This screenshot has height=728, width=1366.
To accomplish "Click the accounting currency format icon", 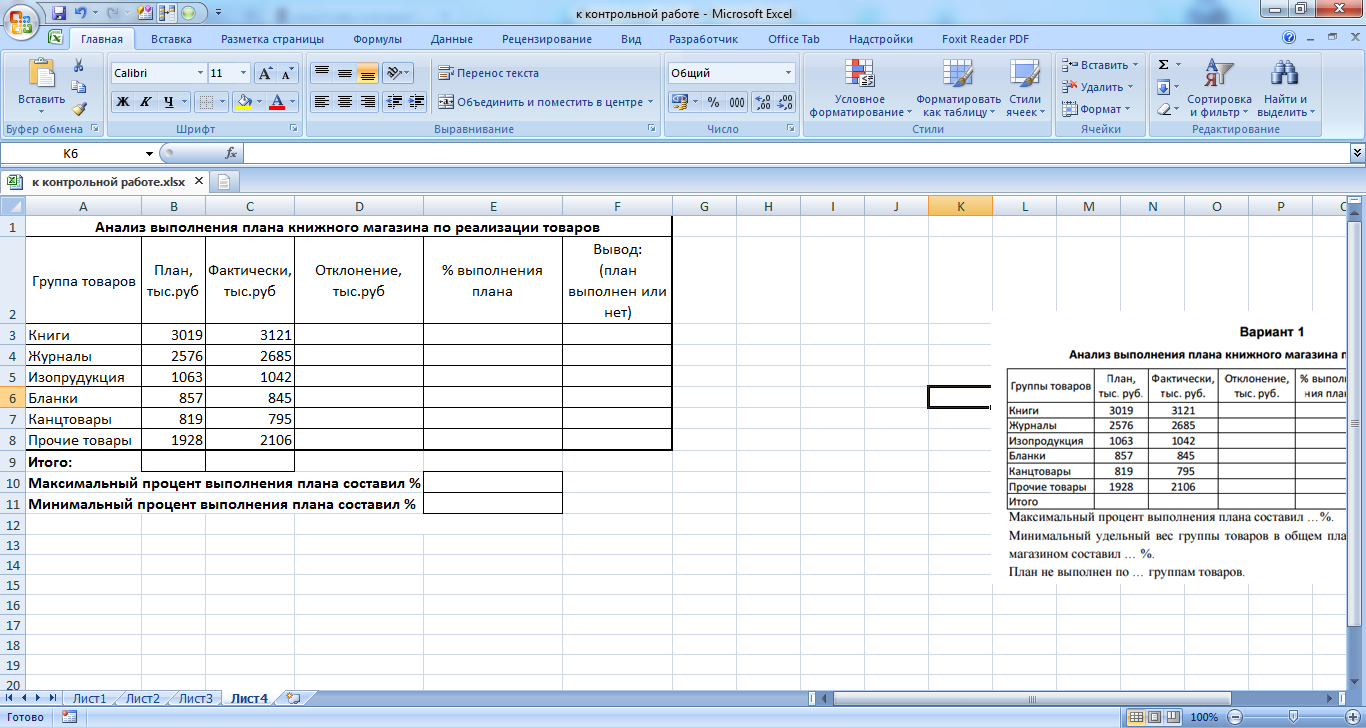I will pos(680,102).
